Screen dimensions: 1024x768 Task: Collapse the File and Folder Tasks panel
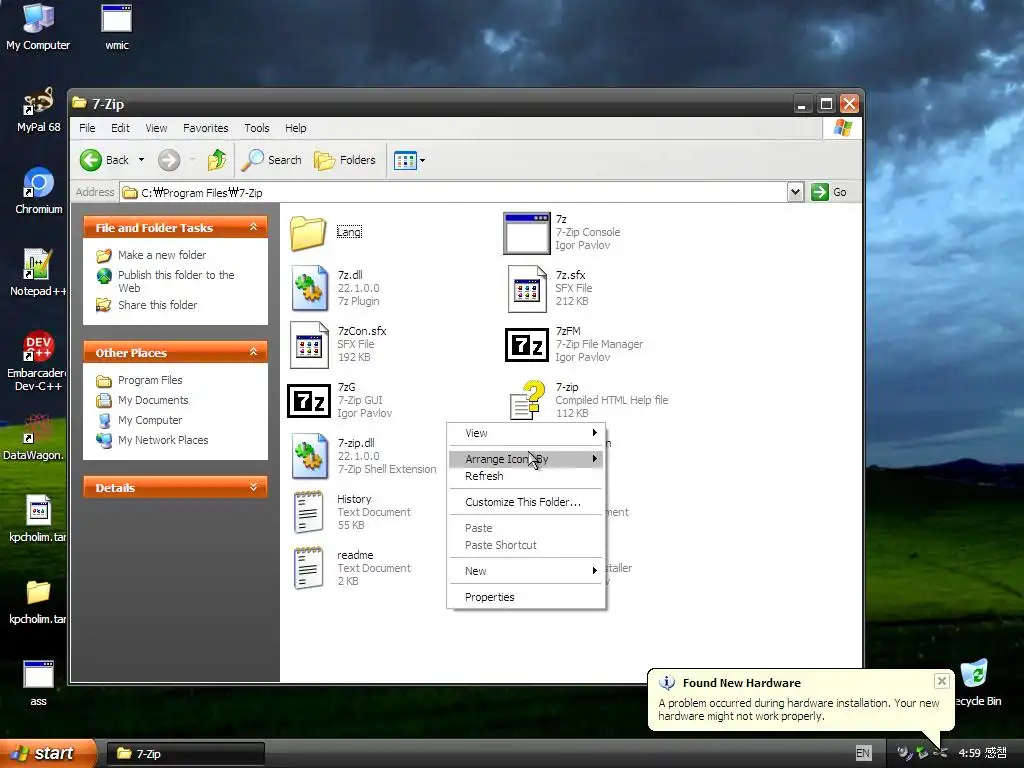tap(253, 227)
